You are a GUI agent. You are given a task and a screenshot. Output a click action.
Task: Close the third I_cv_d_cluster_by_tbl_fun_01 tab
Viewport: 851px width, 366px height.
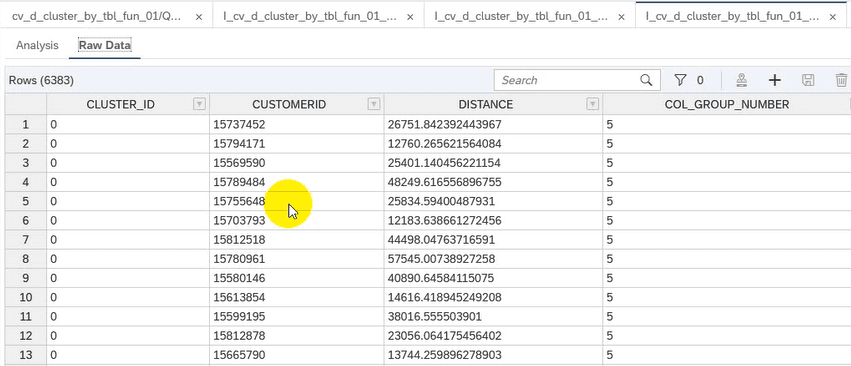tap(621, 17)
